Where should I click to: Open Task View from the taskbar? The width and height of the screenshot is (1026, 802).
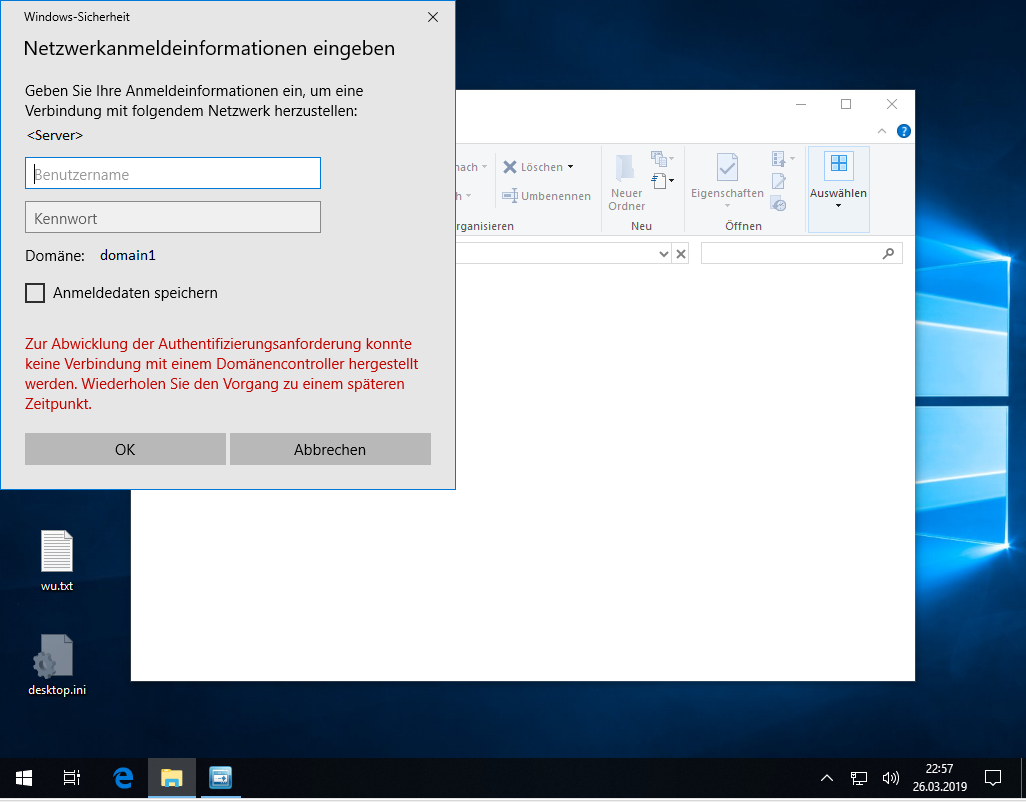pos(72,778)
